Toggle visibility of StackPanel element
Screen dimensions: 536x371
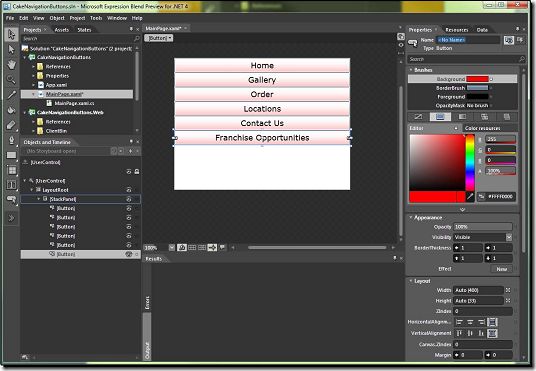tap(129, 199)
